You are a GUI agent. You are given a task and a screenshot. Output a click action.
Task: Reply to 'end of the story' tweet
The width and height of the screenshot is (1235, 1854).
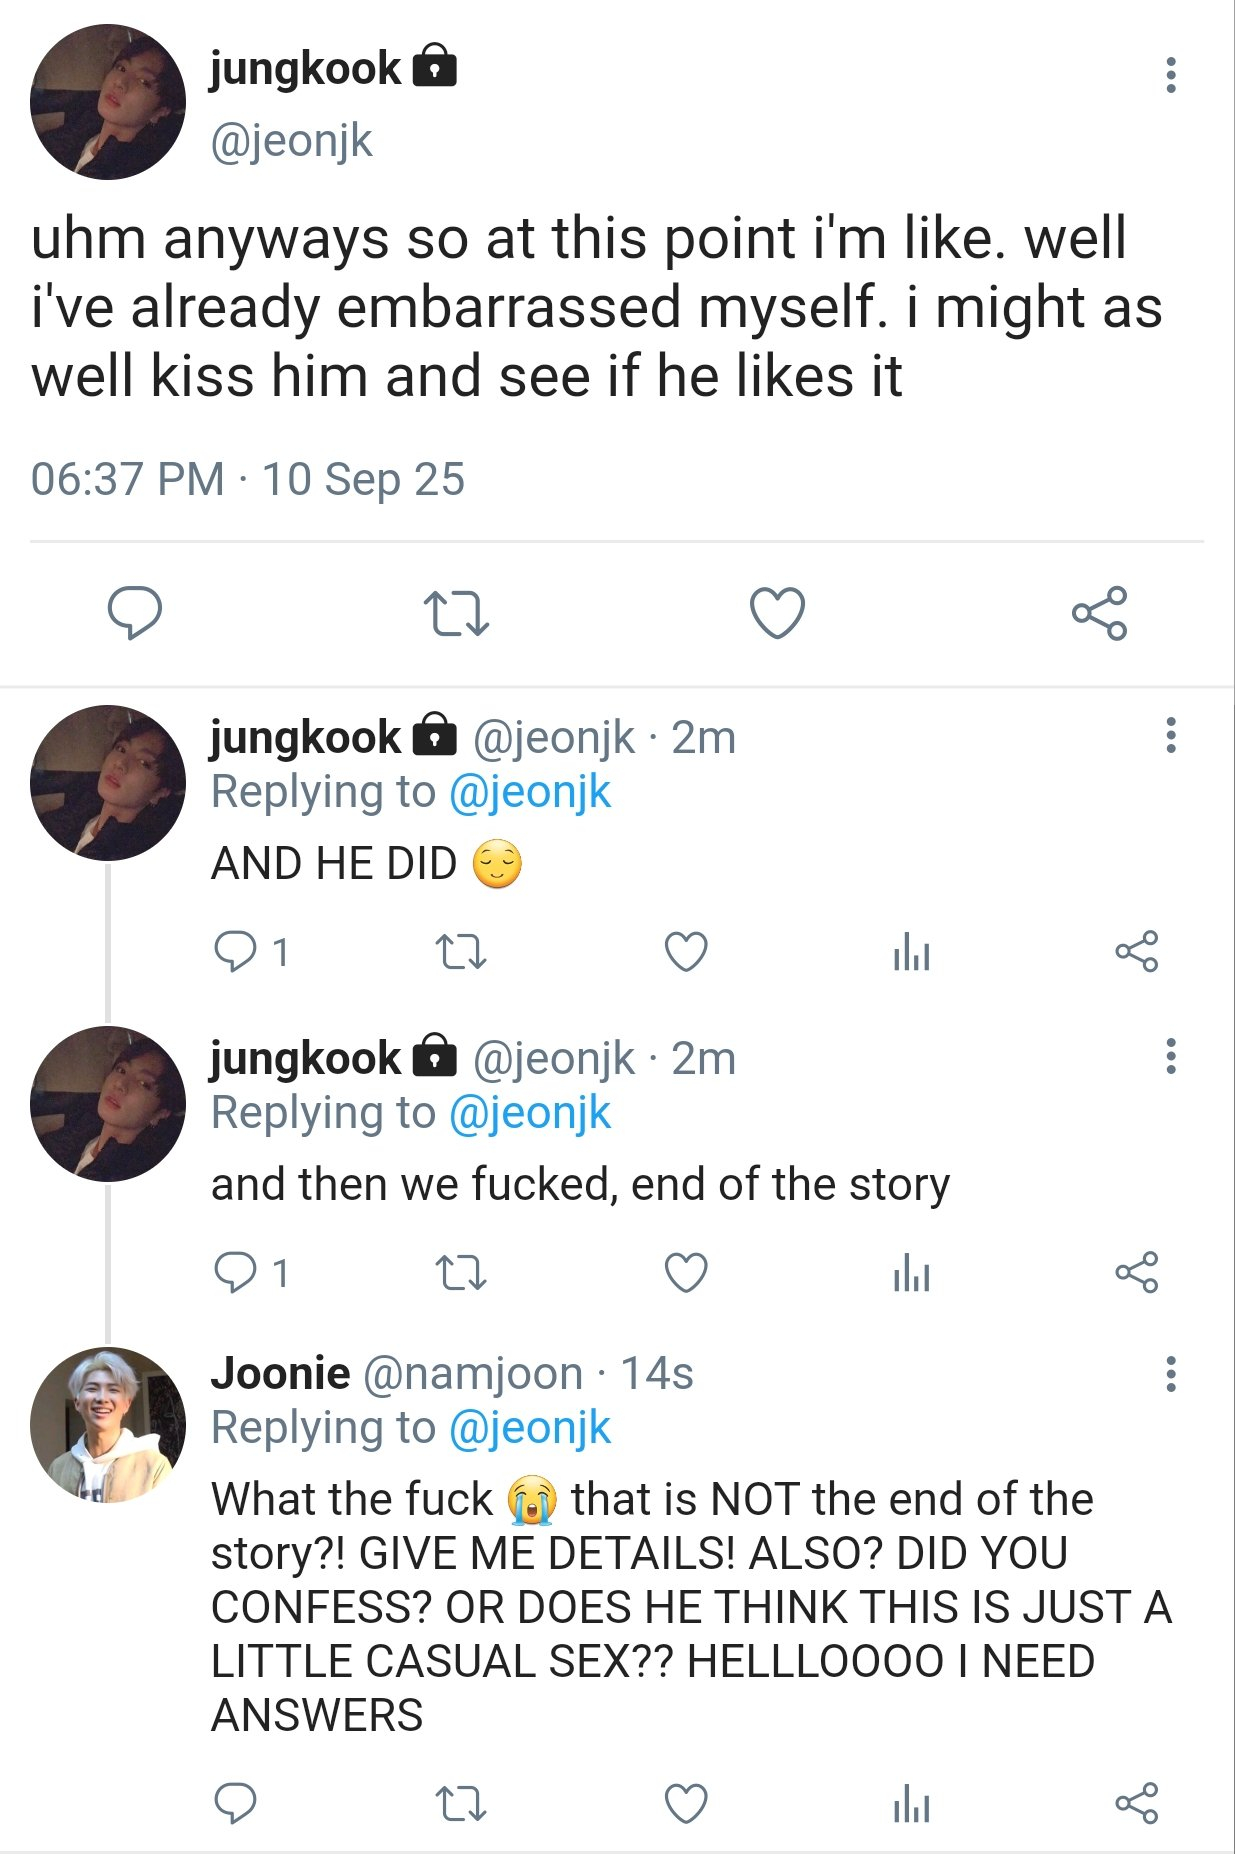click(x=236, y=1273)
